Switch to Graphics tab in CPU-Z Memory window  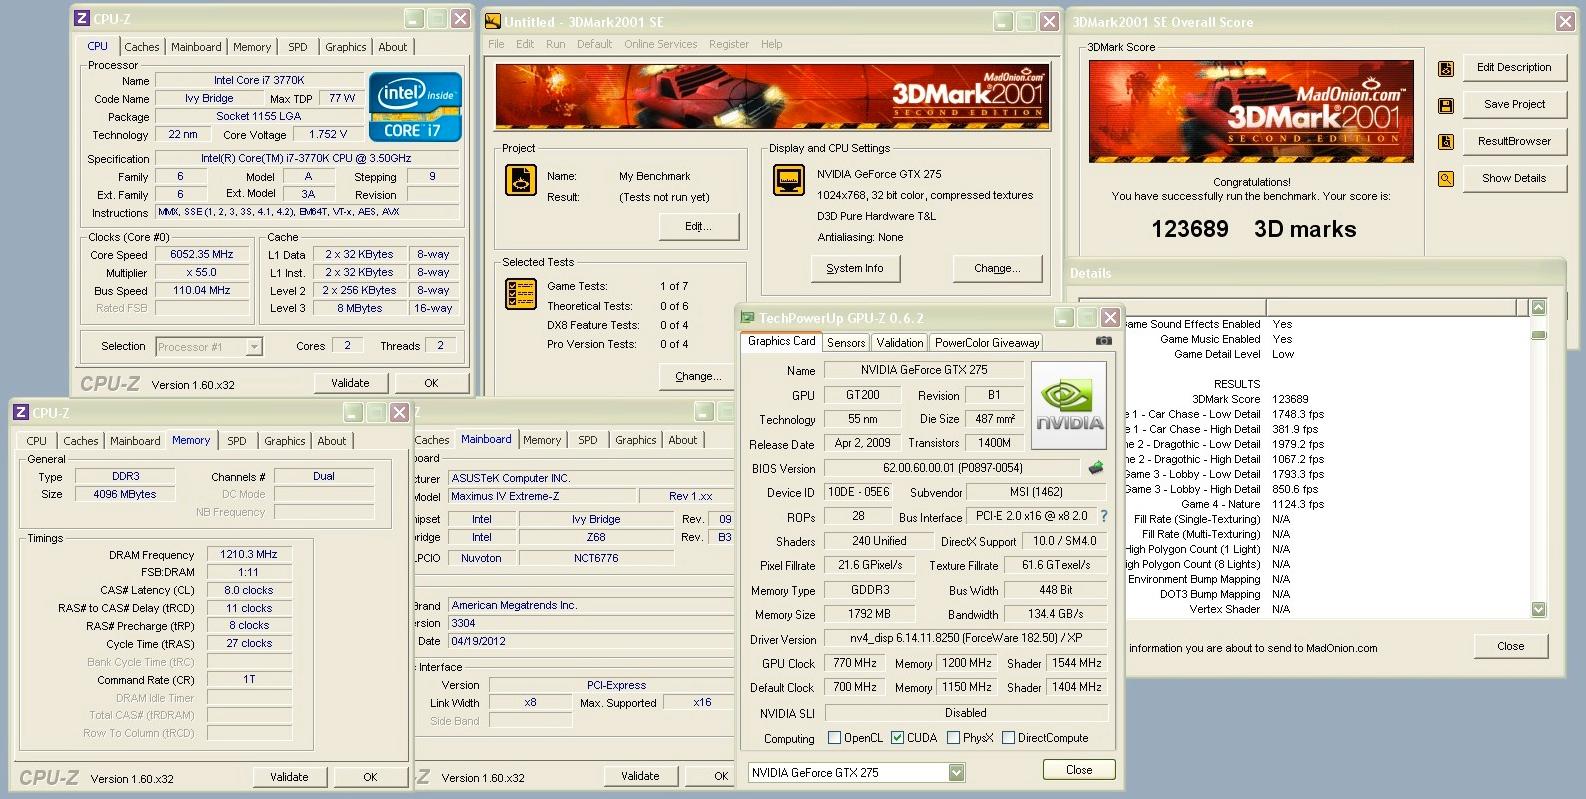[284, 441]
